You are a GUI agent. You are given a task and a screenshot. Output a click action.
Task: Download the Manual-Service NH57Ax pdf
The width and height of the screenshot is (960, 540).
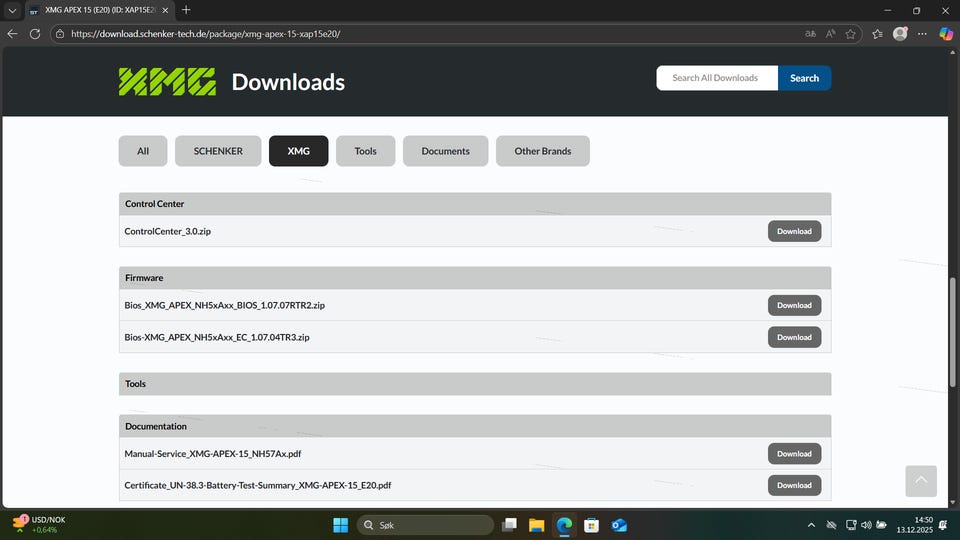tap(794, 454)
